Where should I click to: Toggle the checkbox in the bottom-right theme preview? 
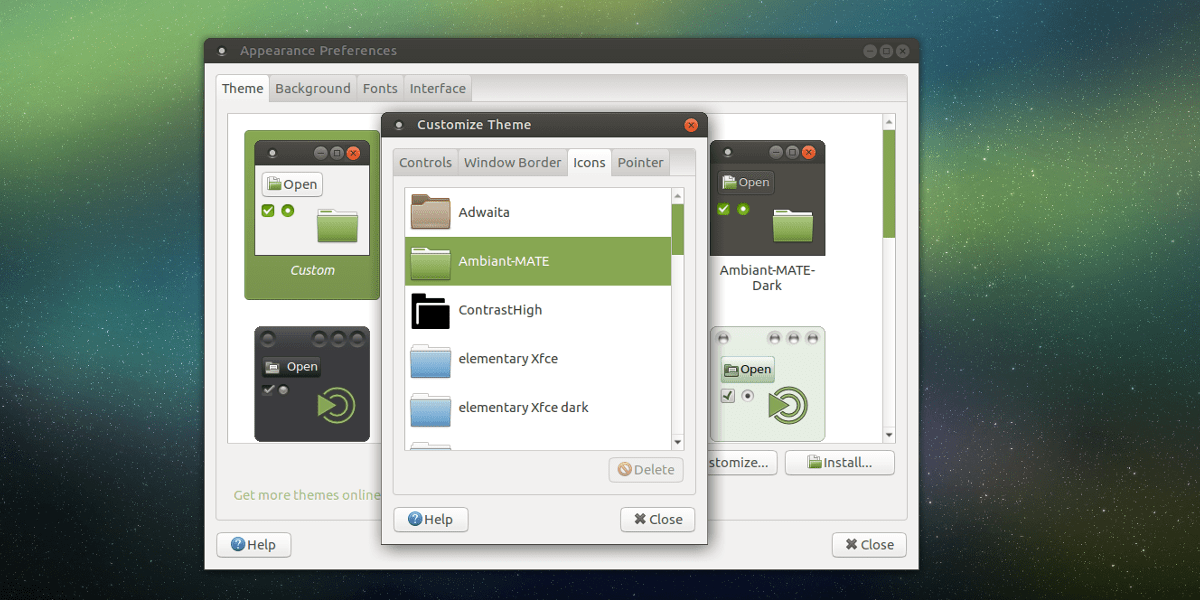(726, 395)
